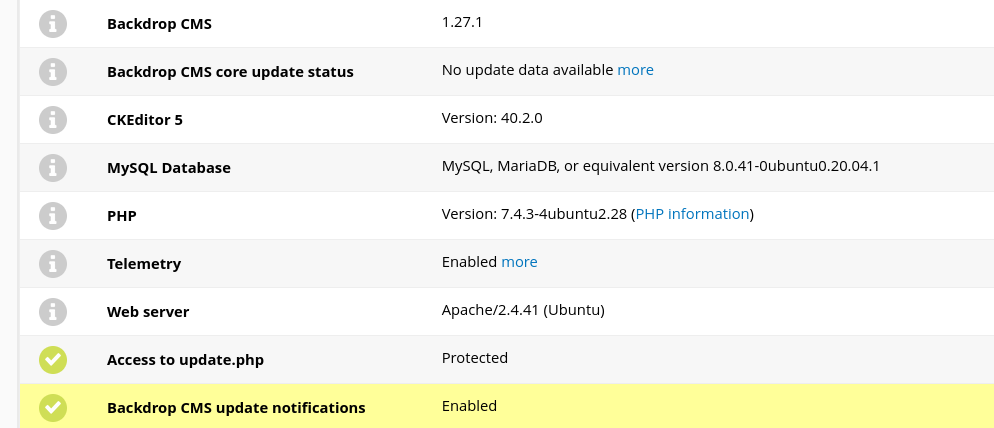Select 'Backdrop CMS core update status' label

click(230, 72)
